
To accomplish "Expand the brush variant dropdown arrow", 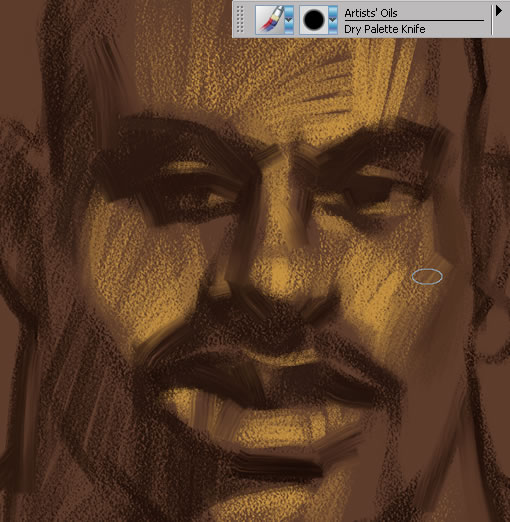I will coord(333,20).
